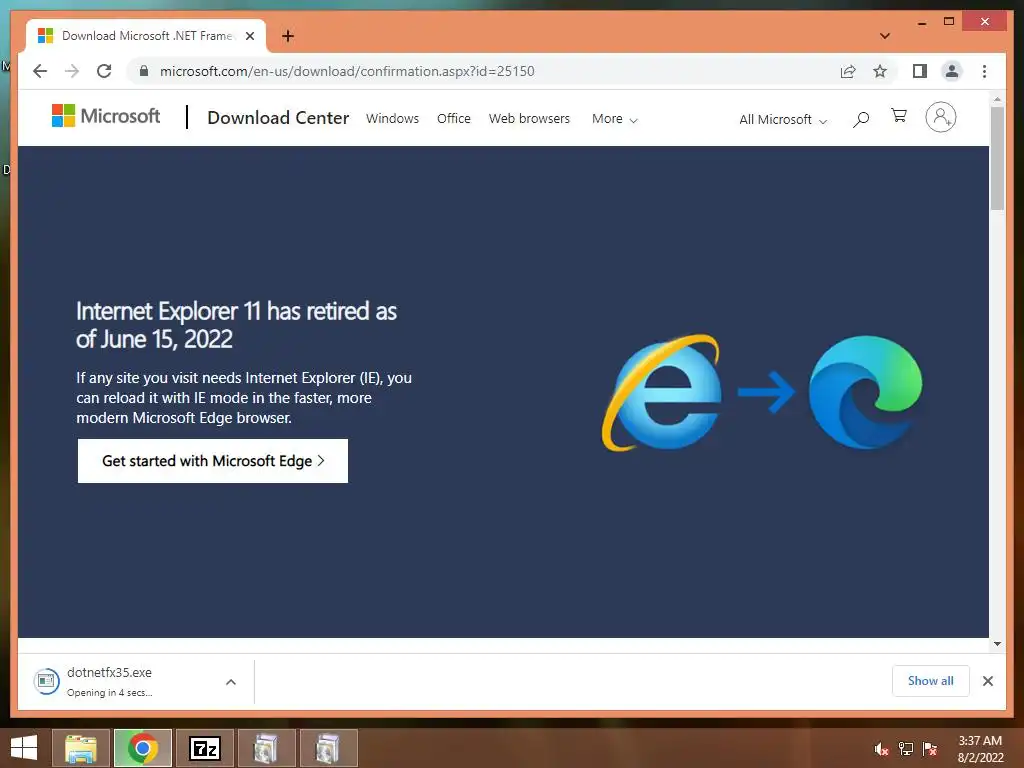Reload the current page

point(104,71)
